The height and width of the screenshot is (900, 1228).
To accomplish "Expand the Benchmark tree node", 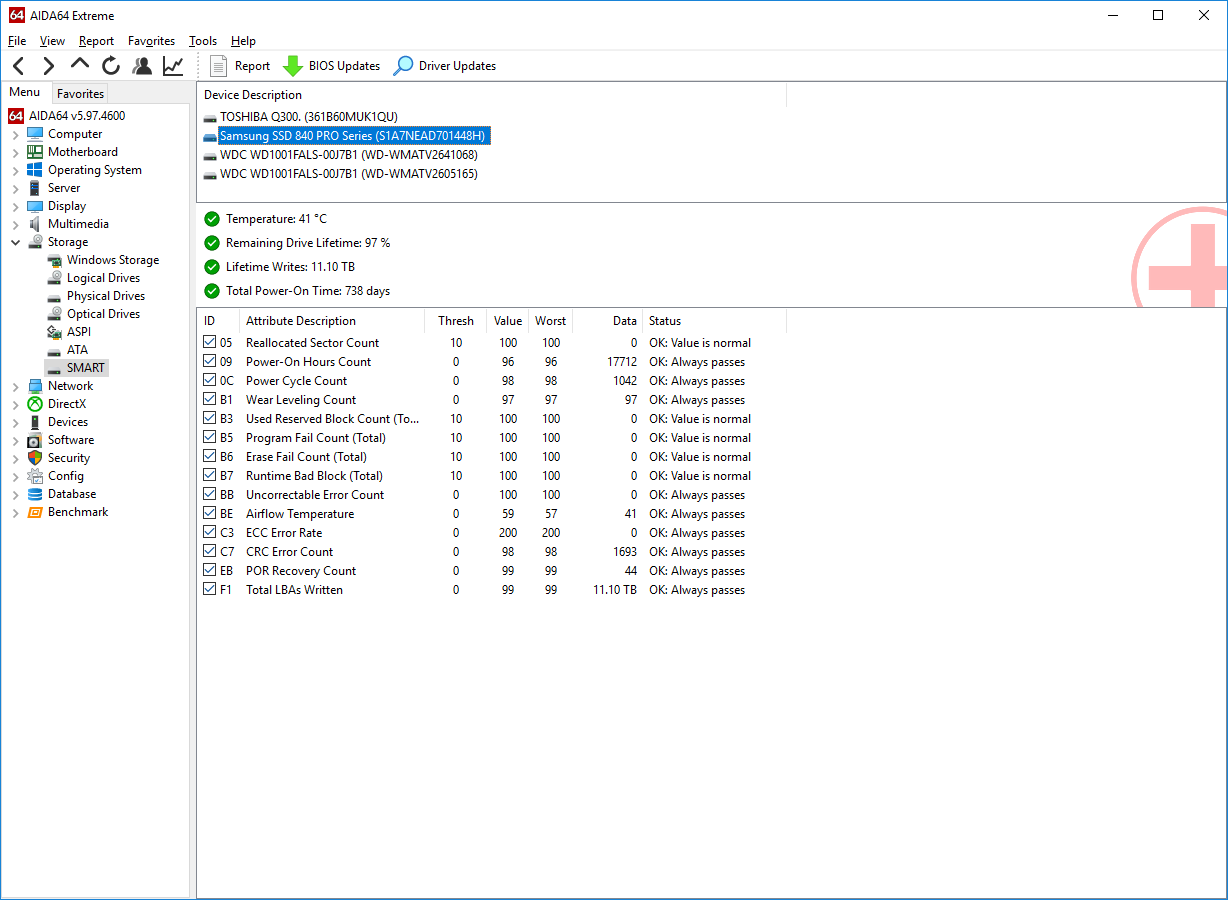I will (15, 512).
